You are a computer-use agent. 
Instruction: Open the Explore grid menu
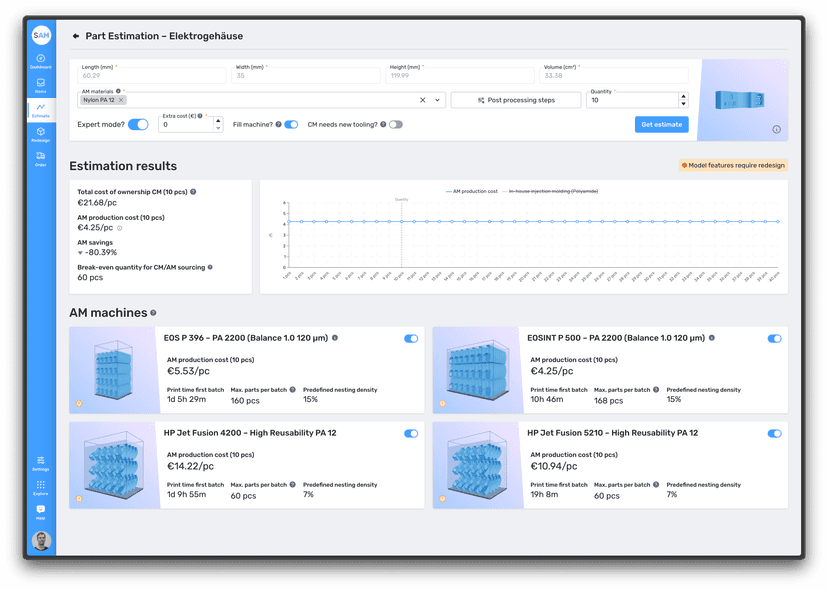point(41,488)
